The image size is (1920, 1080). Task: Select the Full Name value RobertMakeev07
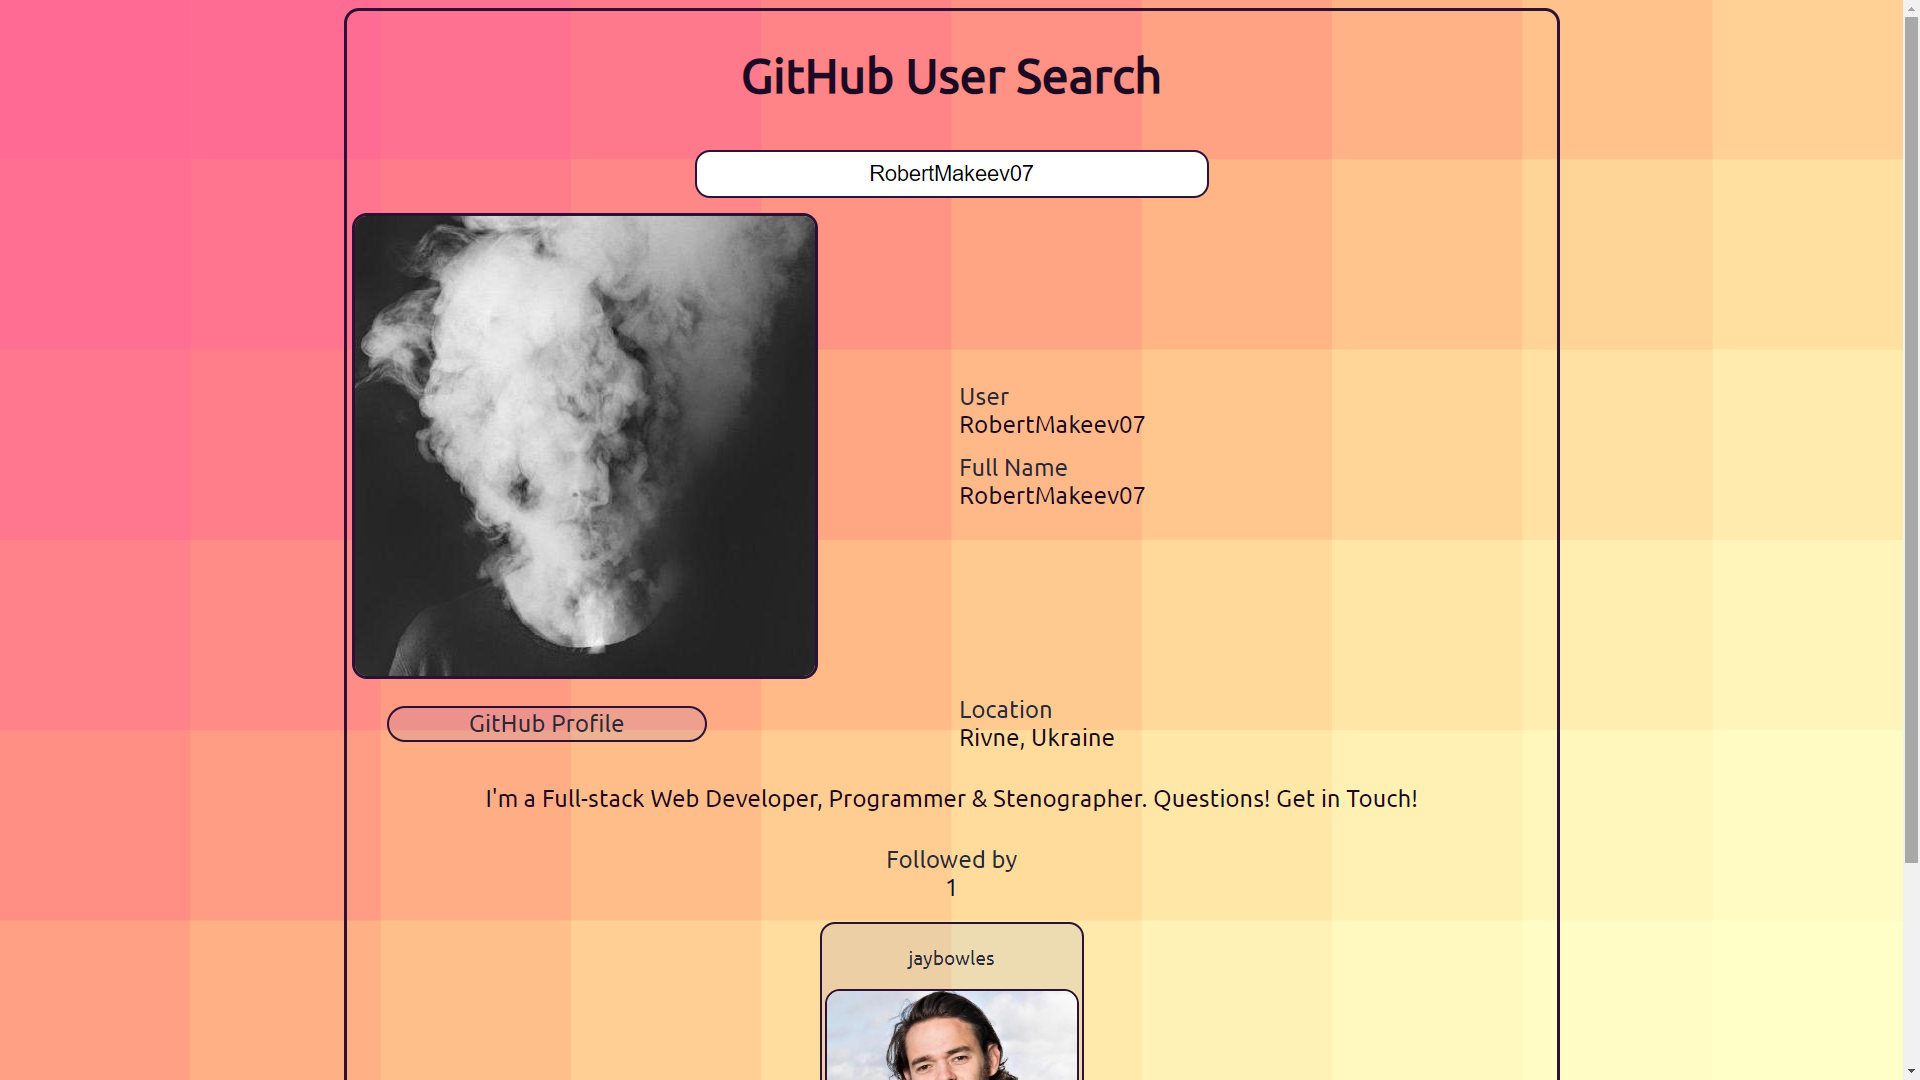coord(1052,496)
